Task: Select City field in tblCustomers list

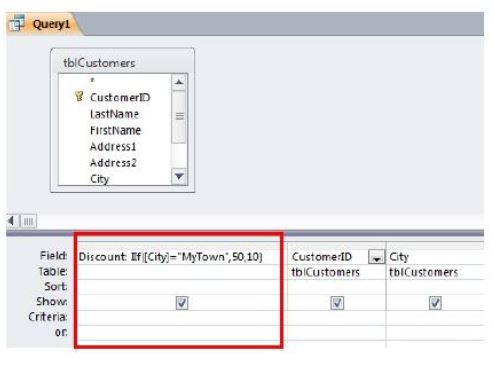Action: [100, 179]
